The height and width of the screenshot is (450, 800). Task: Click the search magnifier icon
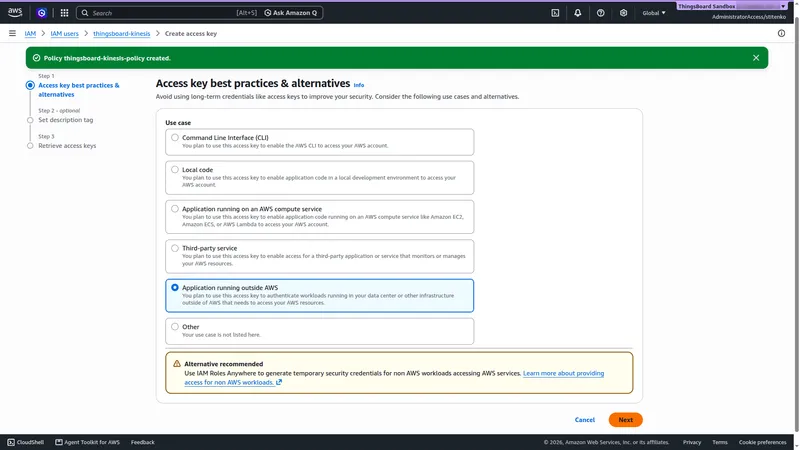tap(85, 13)
